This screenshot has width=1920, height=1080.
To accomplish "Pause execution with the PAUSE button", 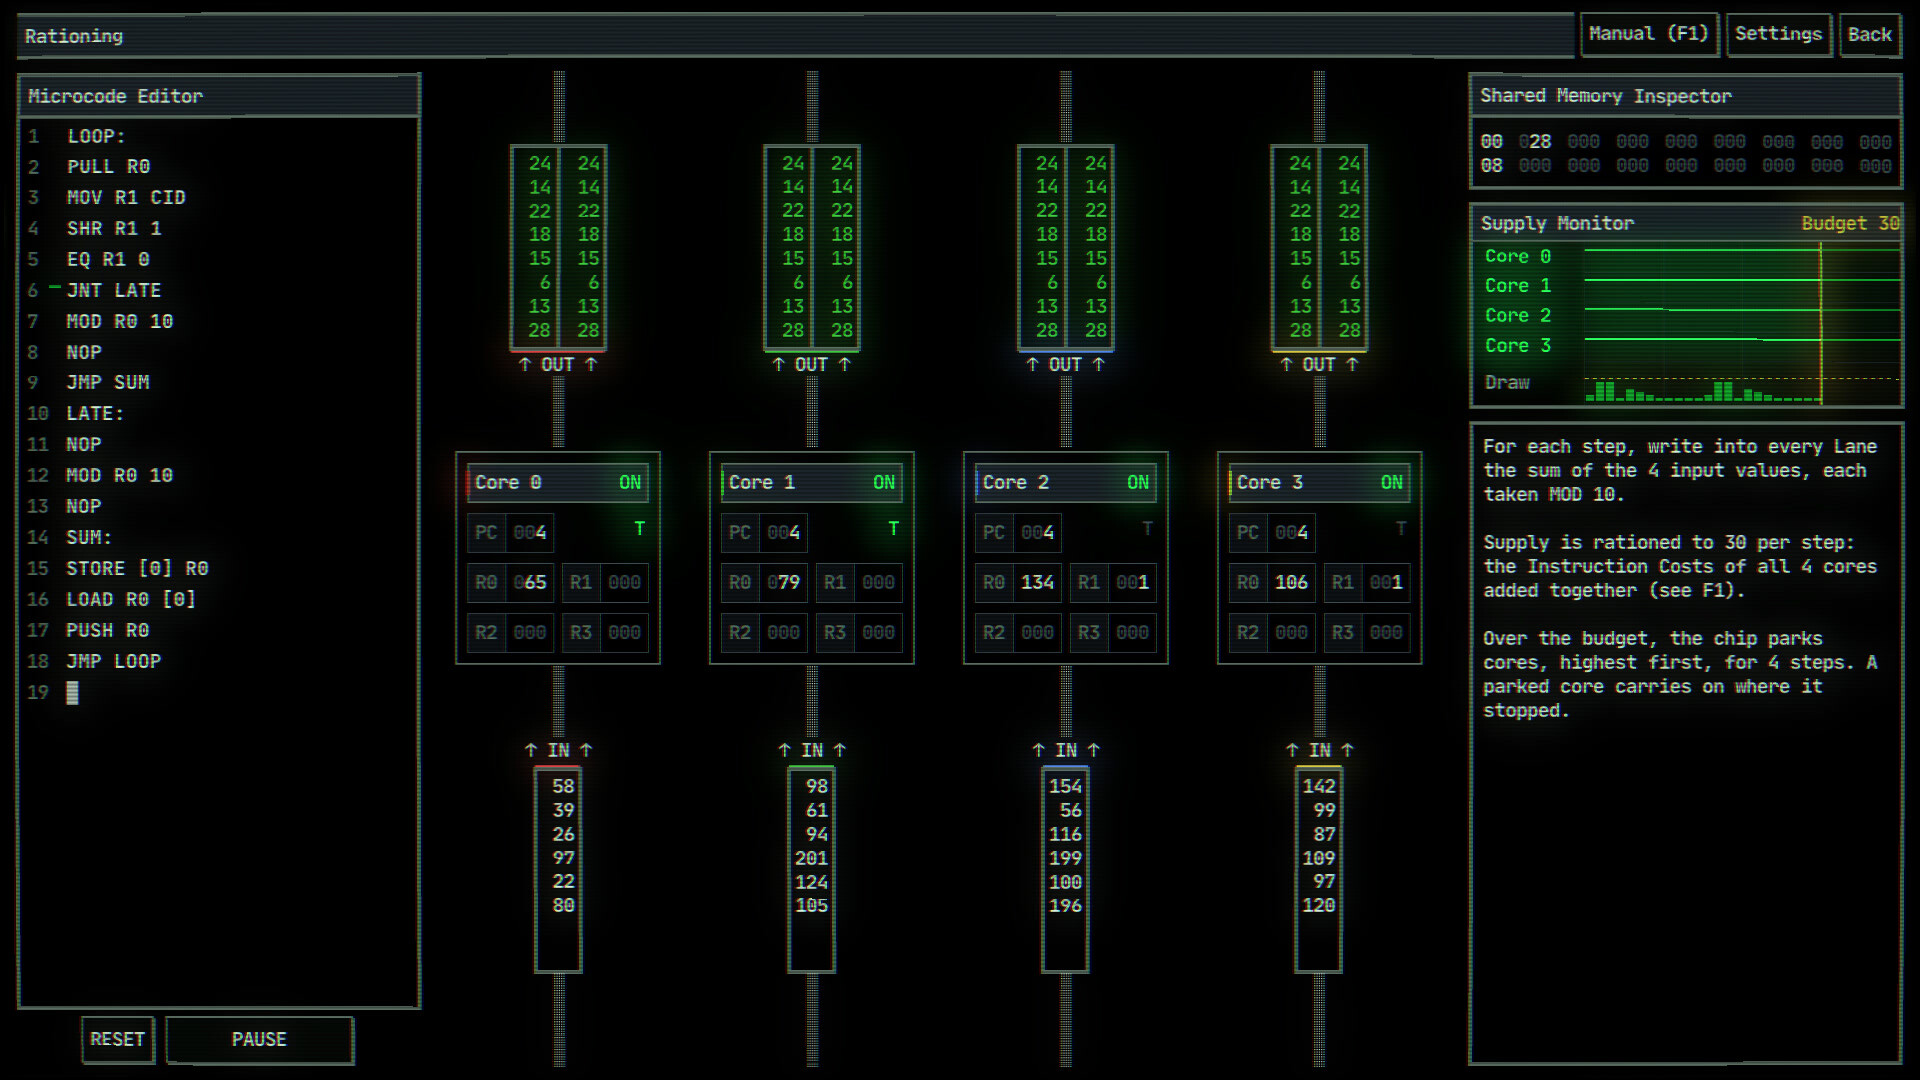I will tap(259, 1039).
